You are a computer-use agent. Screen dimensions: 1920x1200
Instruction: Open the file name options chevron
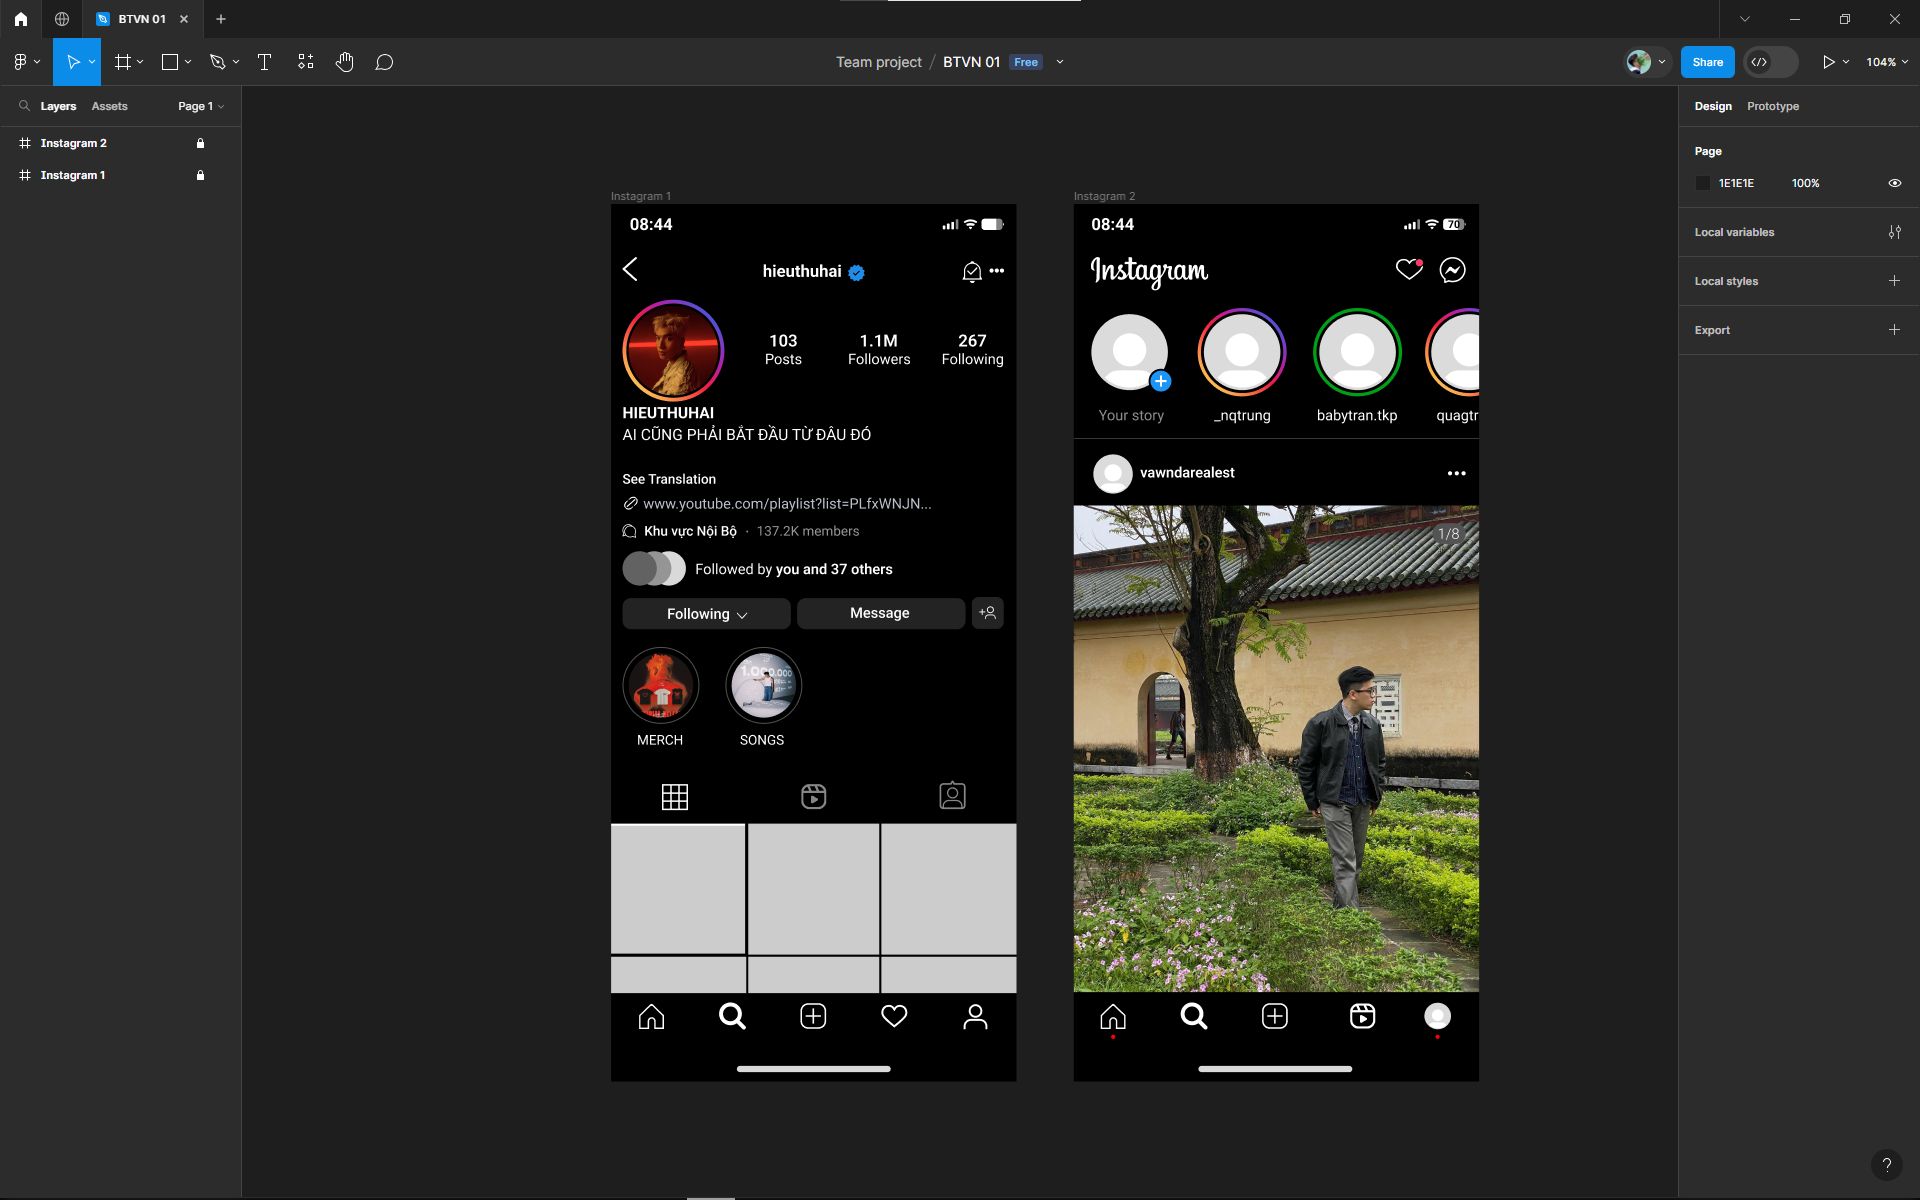pos(1060,62)
